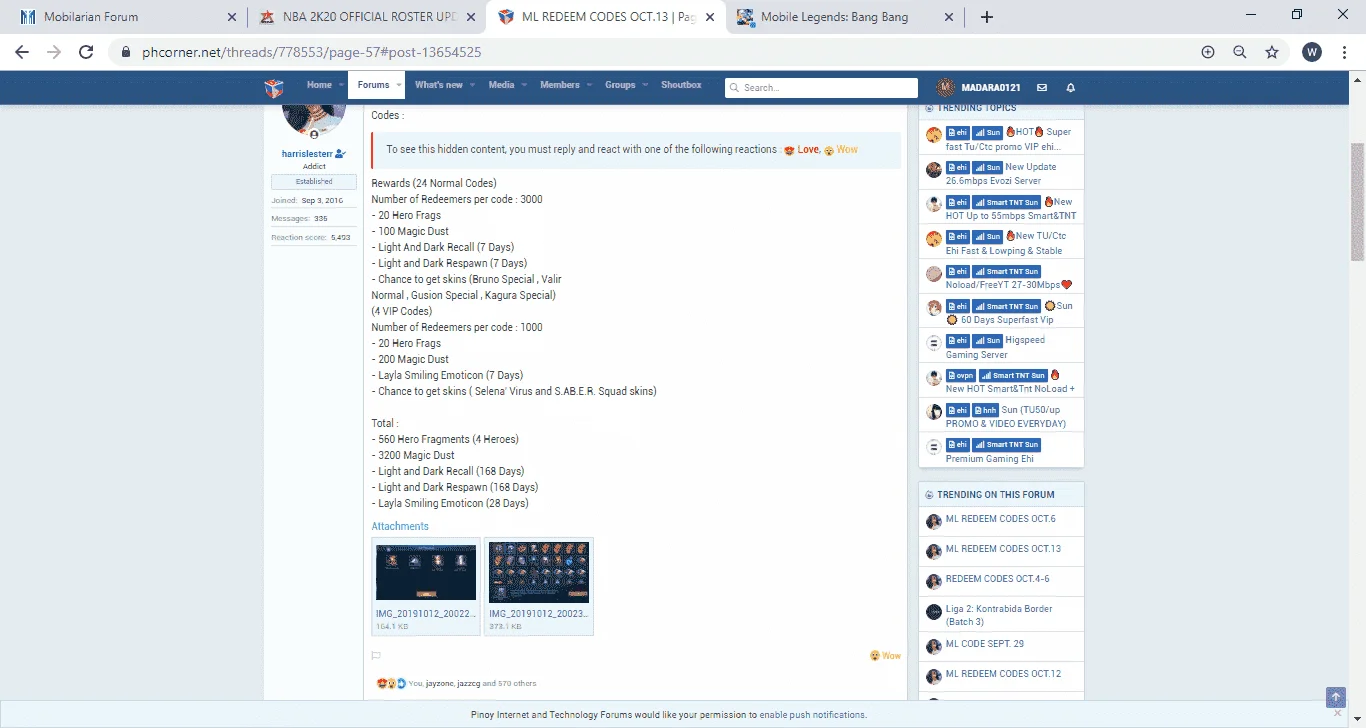1366x728 pixels.
Task: Open the Shoutbox nav item
Action: 681,85
